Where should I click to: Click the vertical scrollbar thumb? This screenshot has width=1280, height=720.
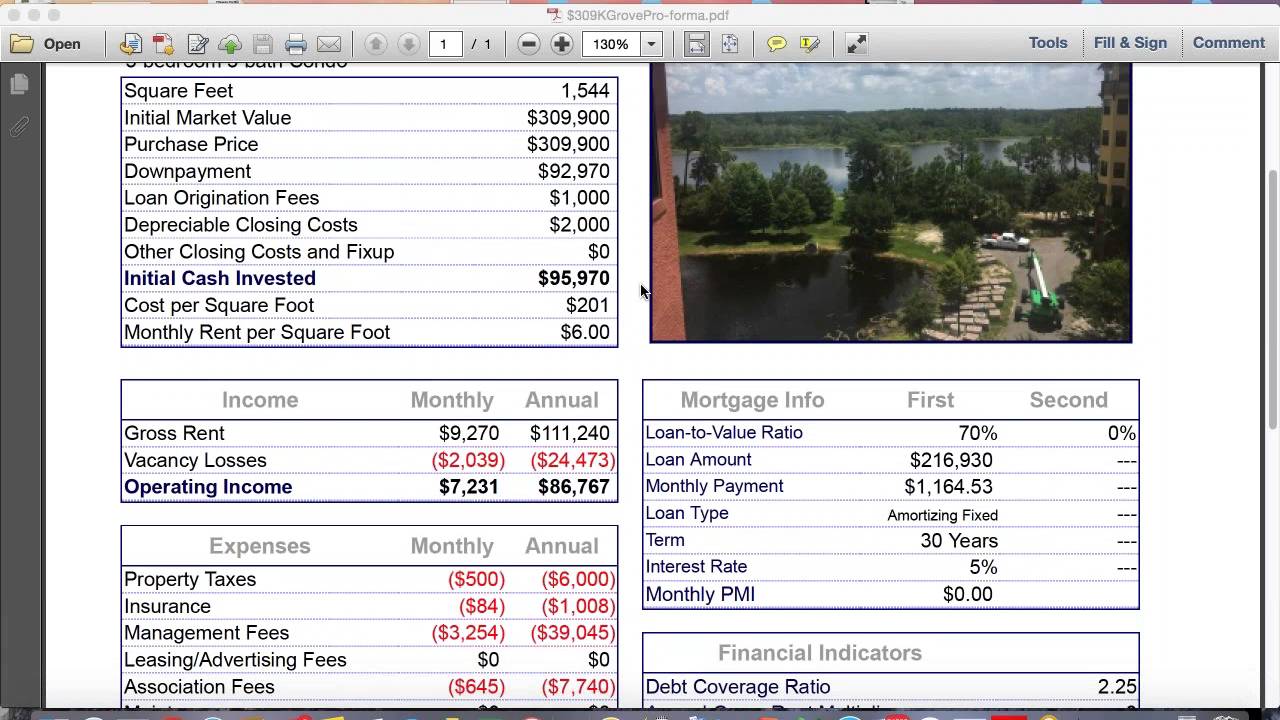tap(1273, 300)
